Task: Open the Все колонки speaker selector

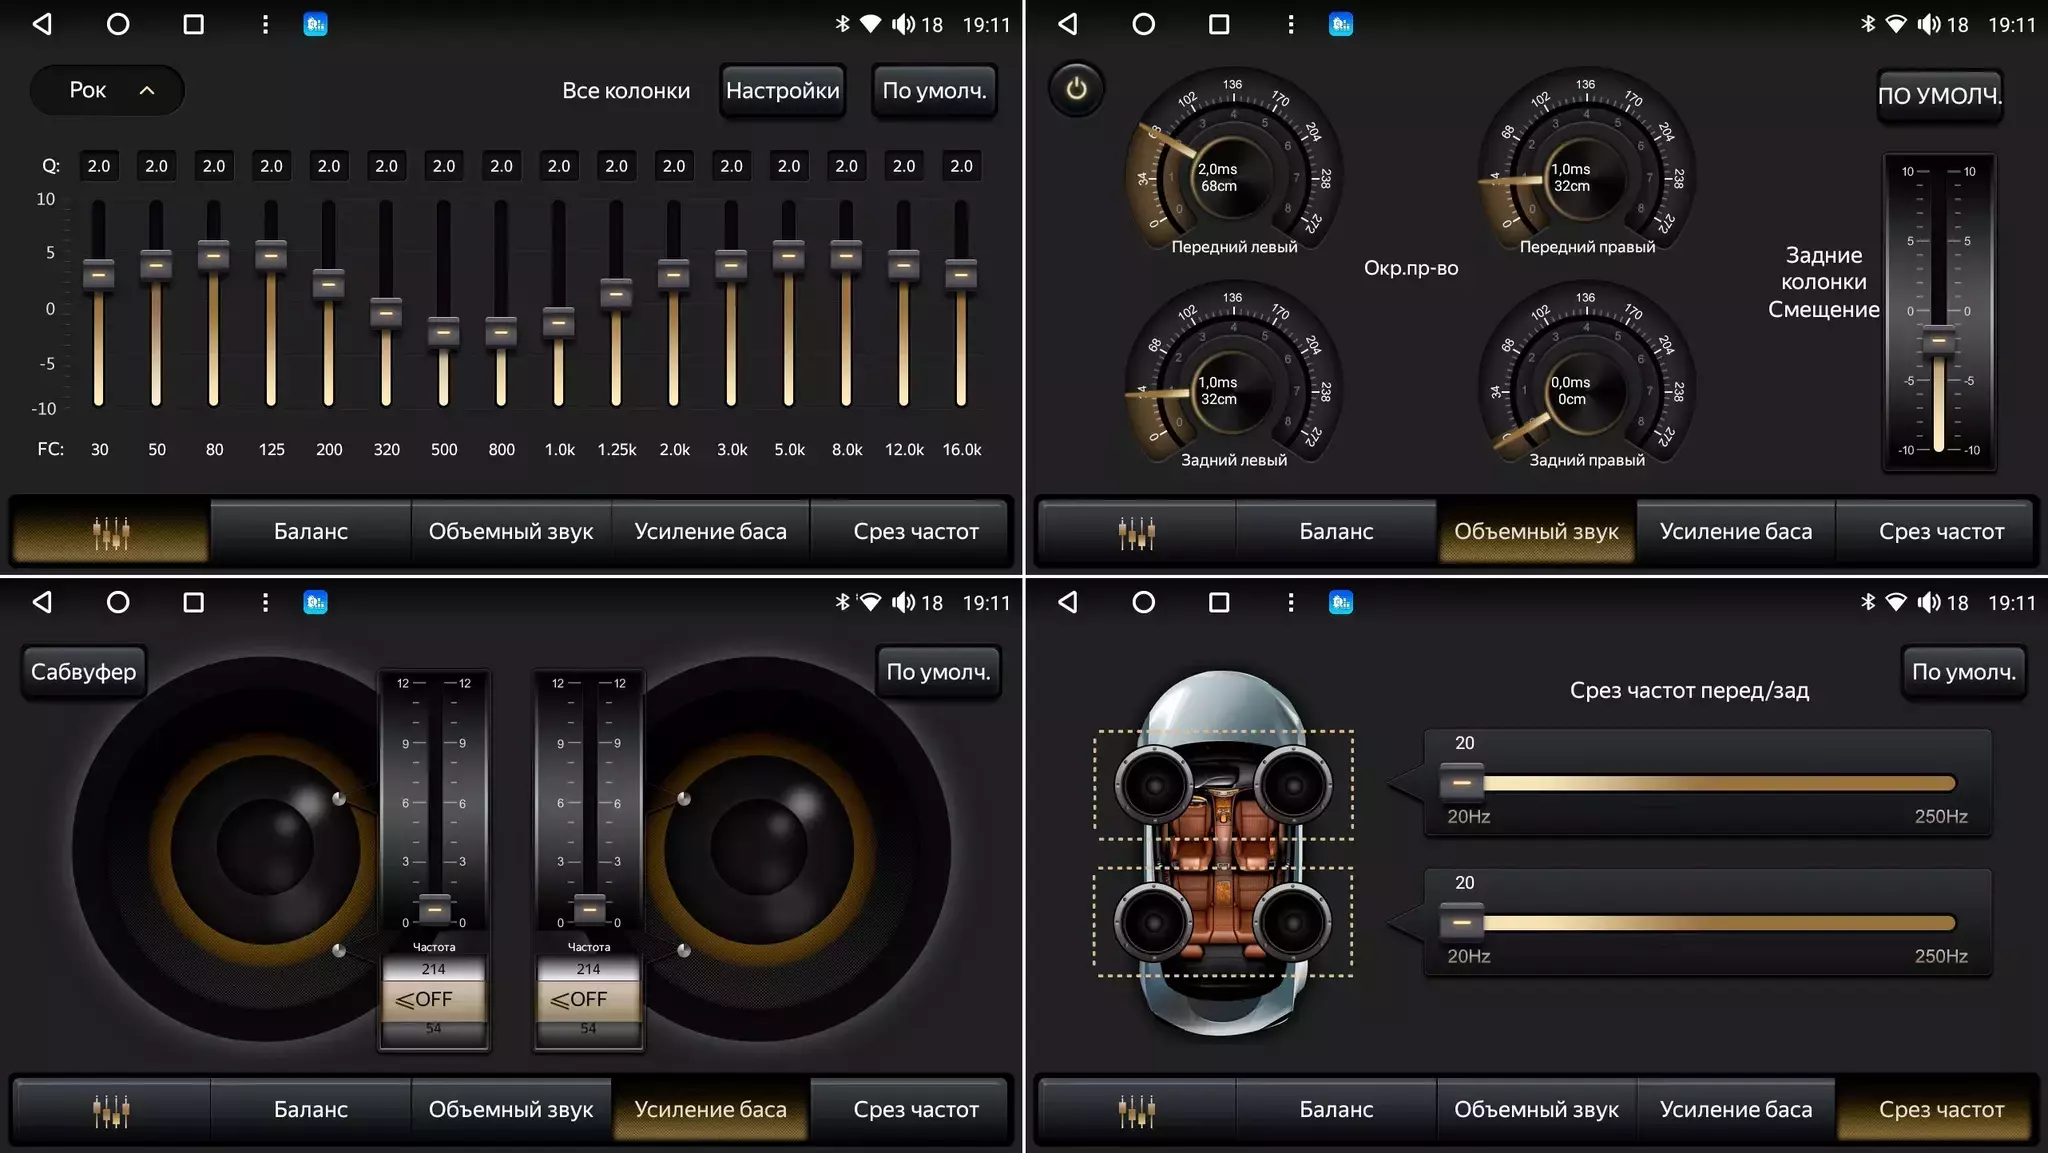Action: [x=626, y=91]
